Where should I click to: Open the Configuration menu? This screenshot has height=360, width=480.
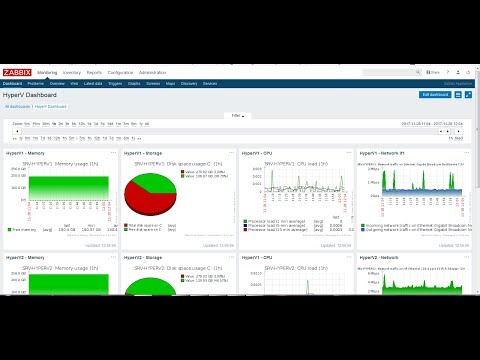coord(120,72)
